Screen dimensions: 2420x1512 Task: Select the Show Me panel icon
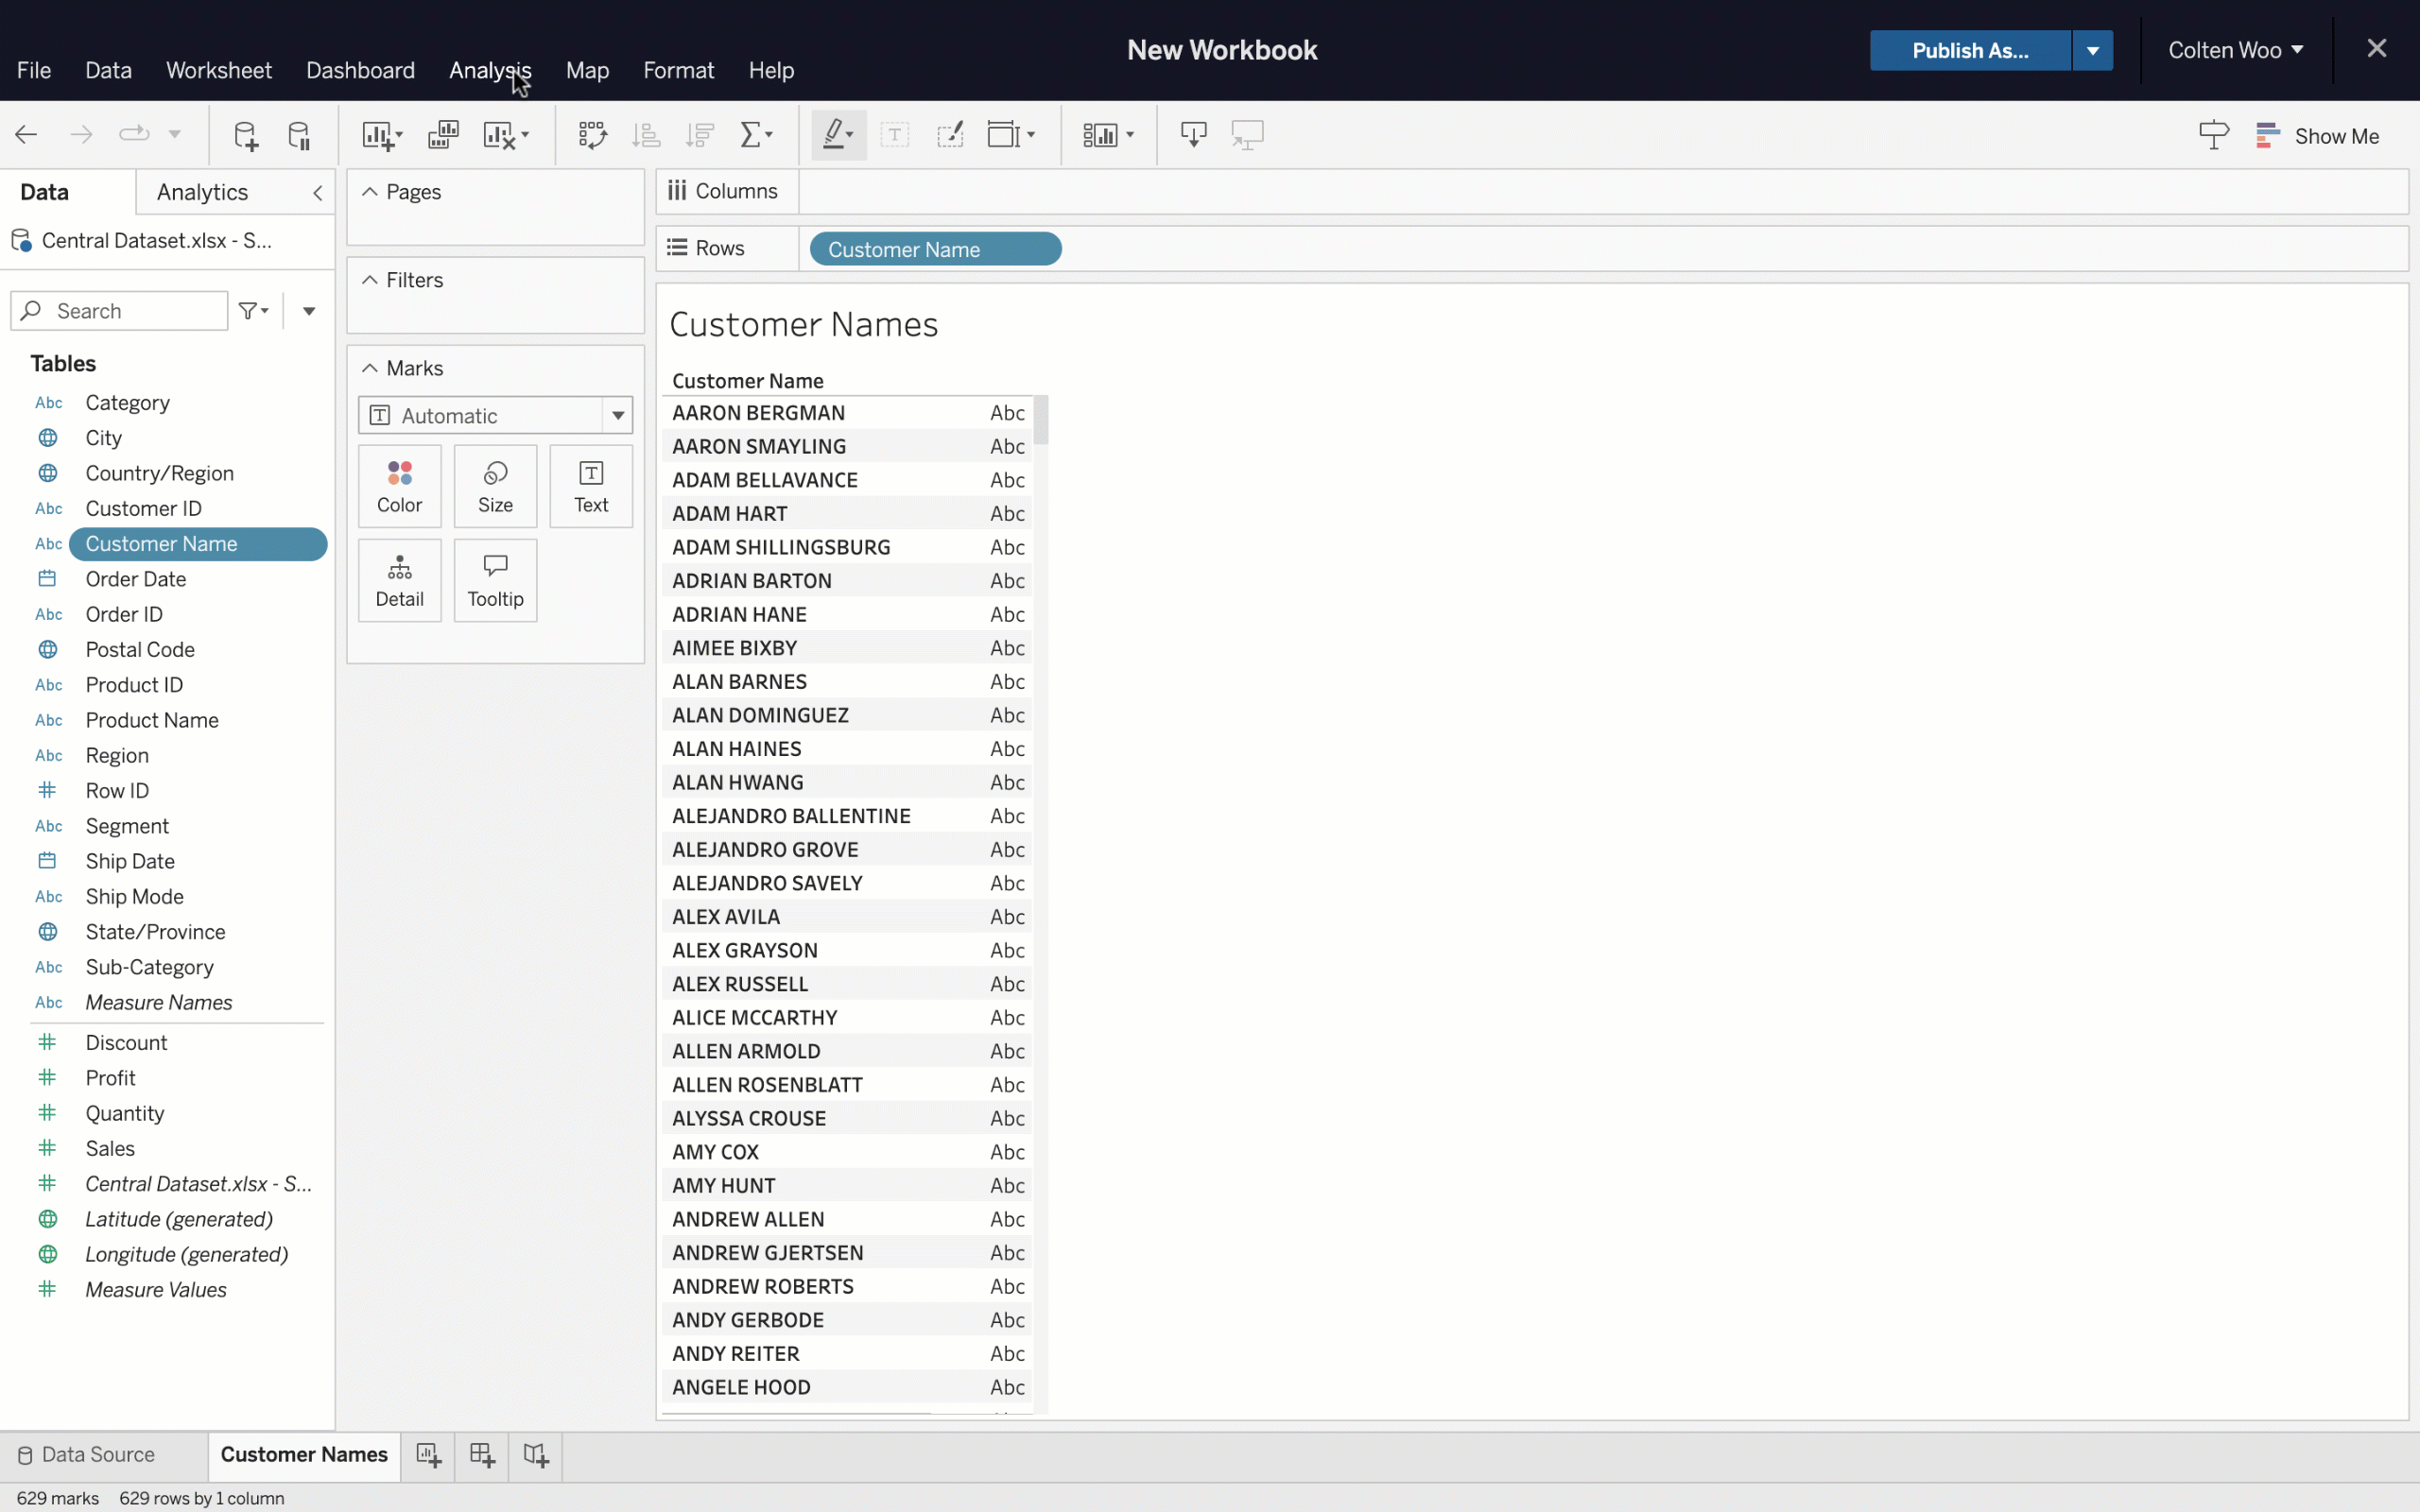tap(2269, 136)
